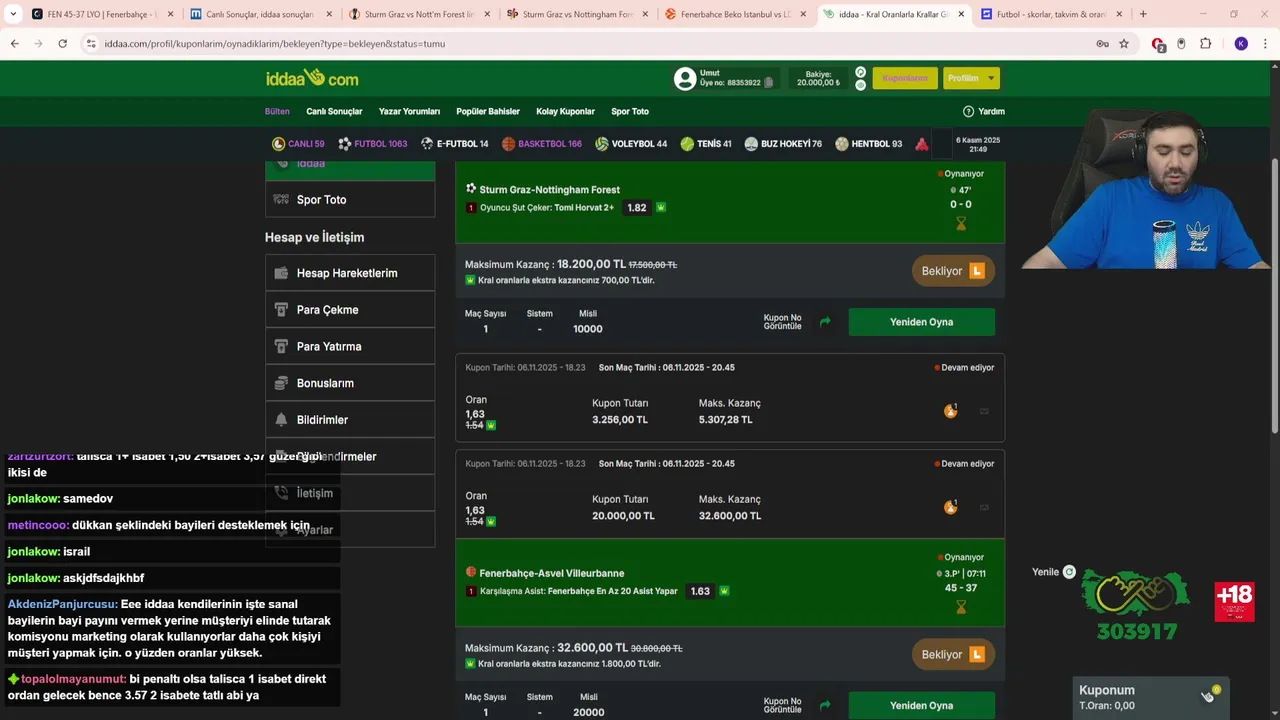Open Spor Toto in sidebar
Image resolution: width=1280 pixels, height=720 pixels.
(x=350, y=200)
